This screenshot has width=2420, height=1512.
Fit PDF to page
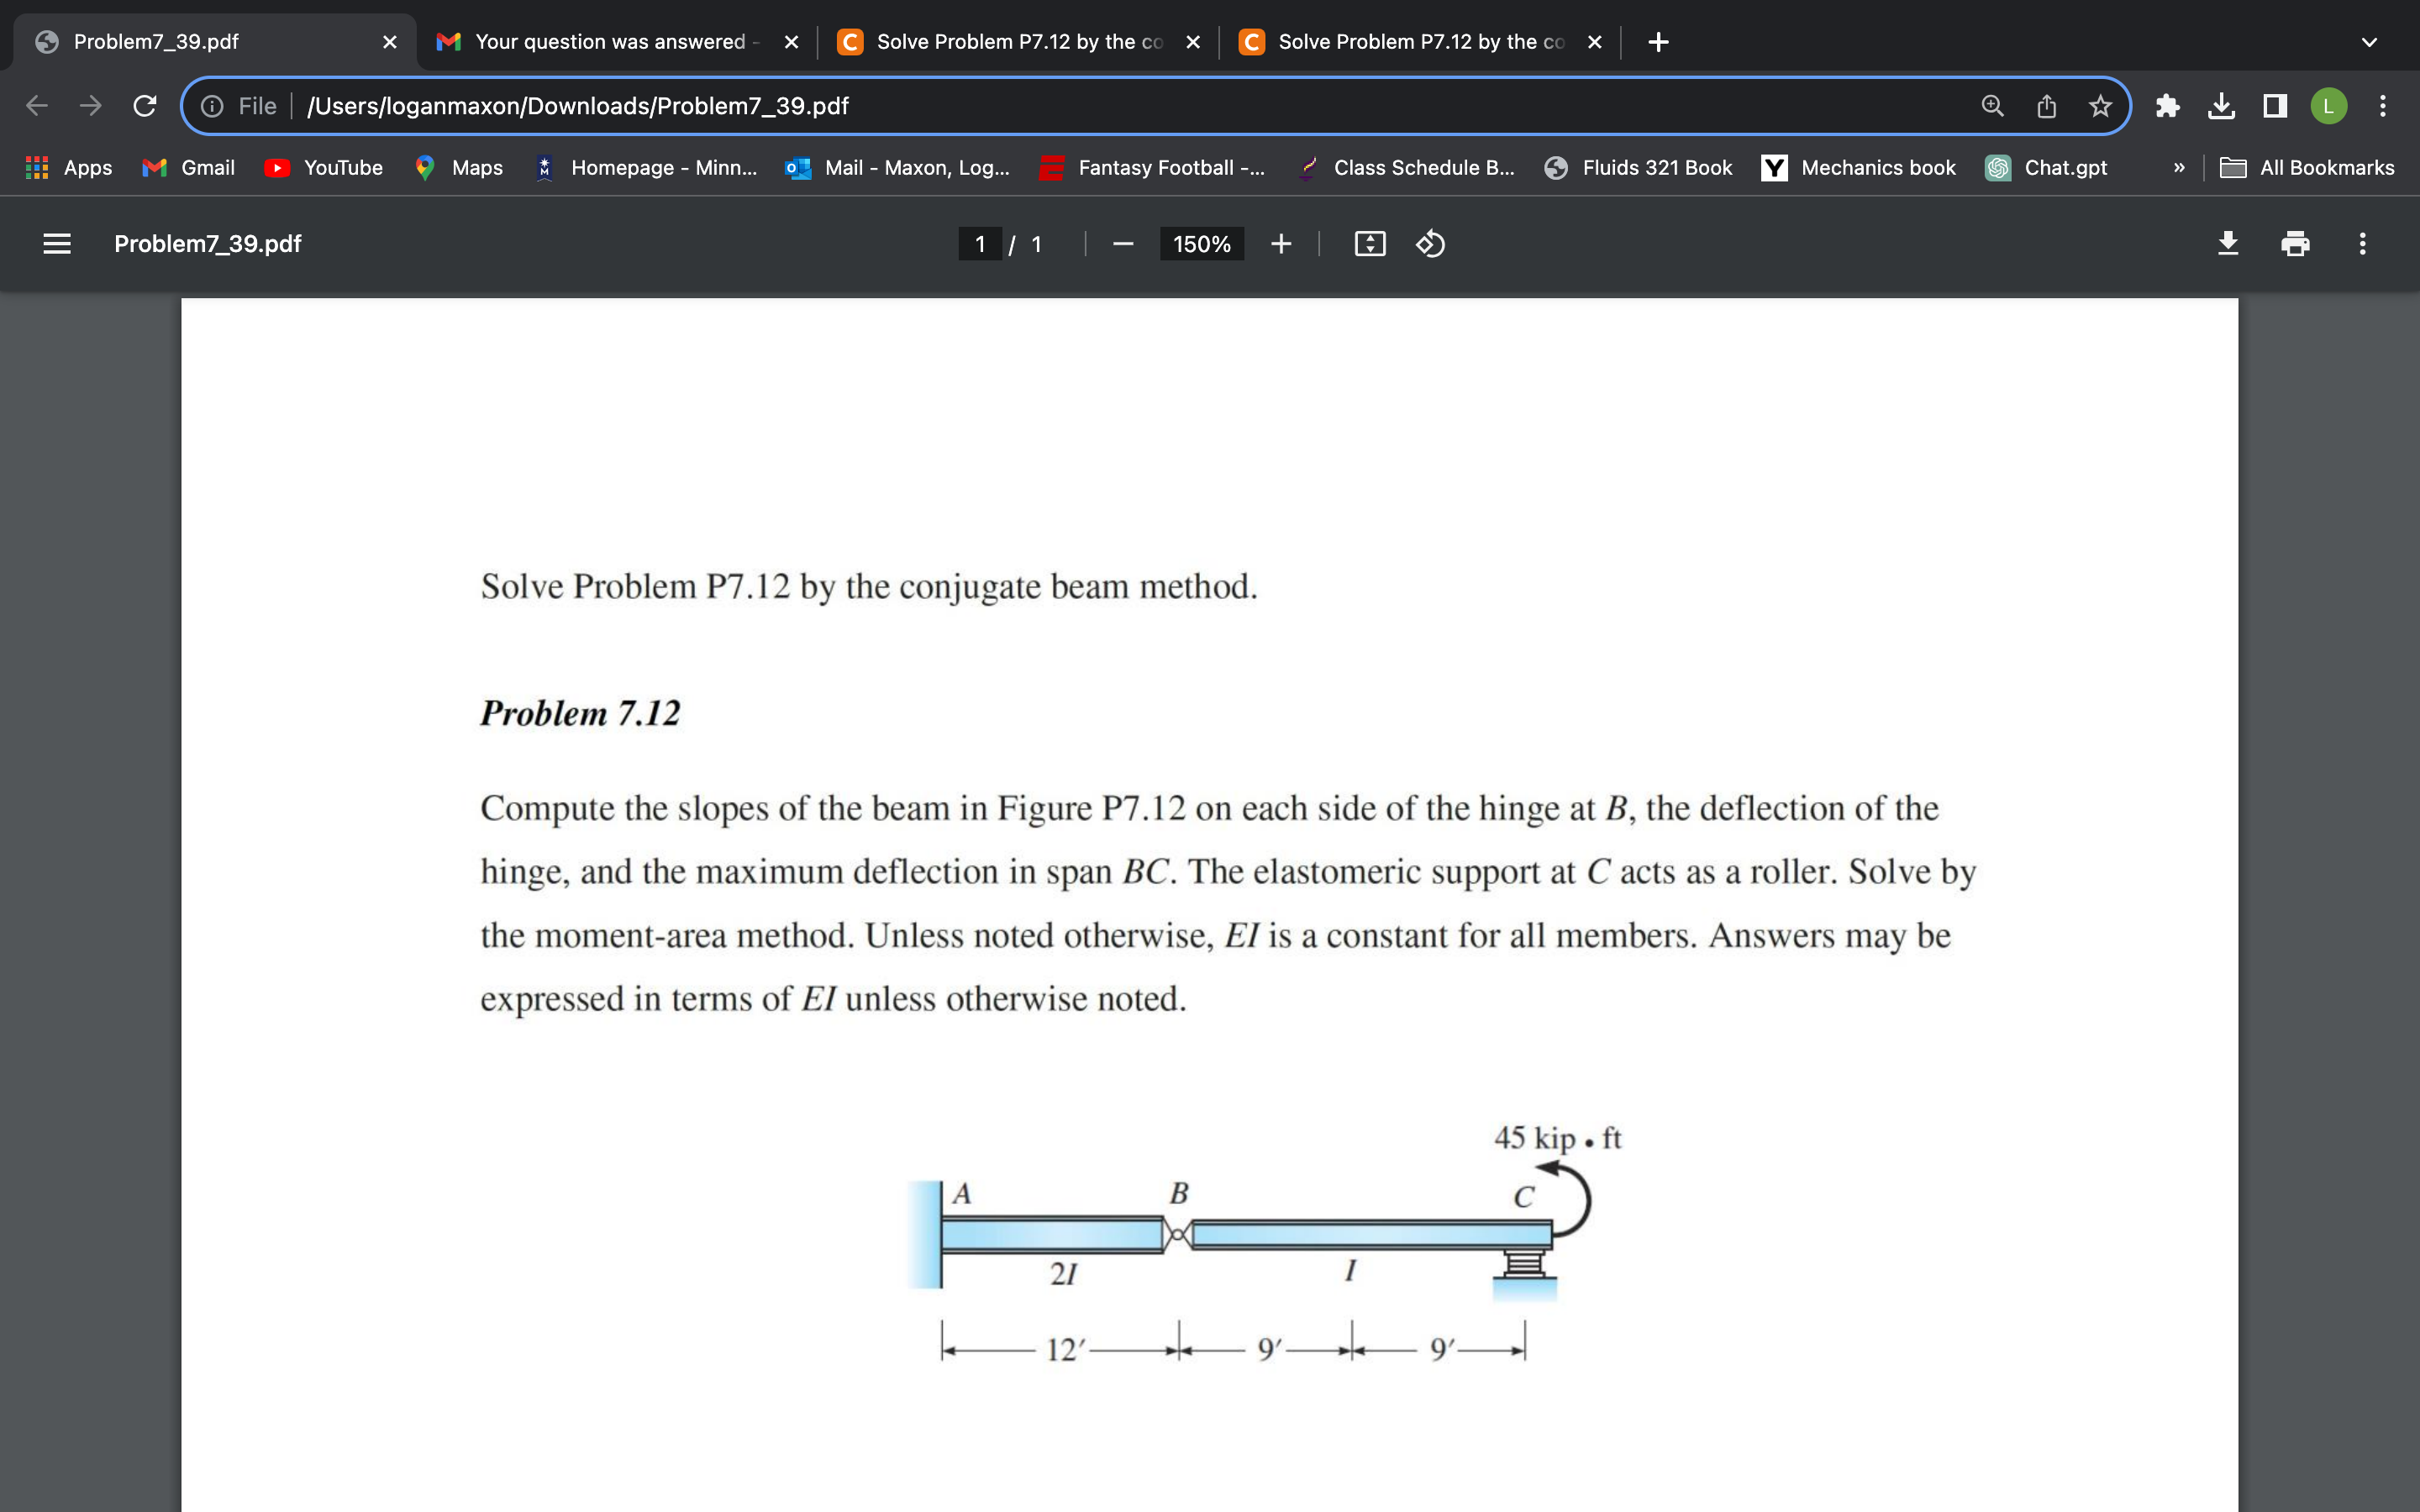pyautogui.click(x=1370, y=244)
